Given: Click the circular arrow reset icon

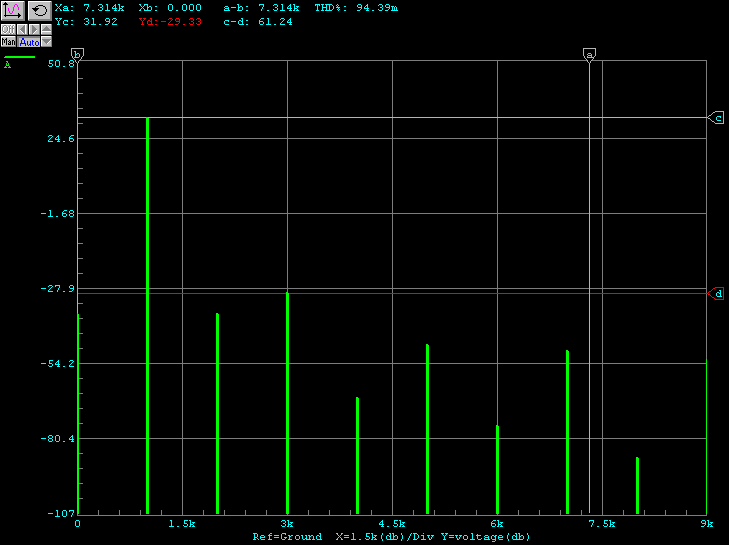Looking at the screenshot, I should pos(39,10).
